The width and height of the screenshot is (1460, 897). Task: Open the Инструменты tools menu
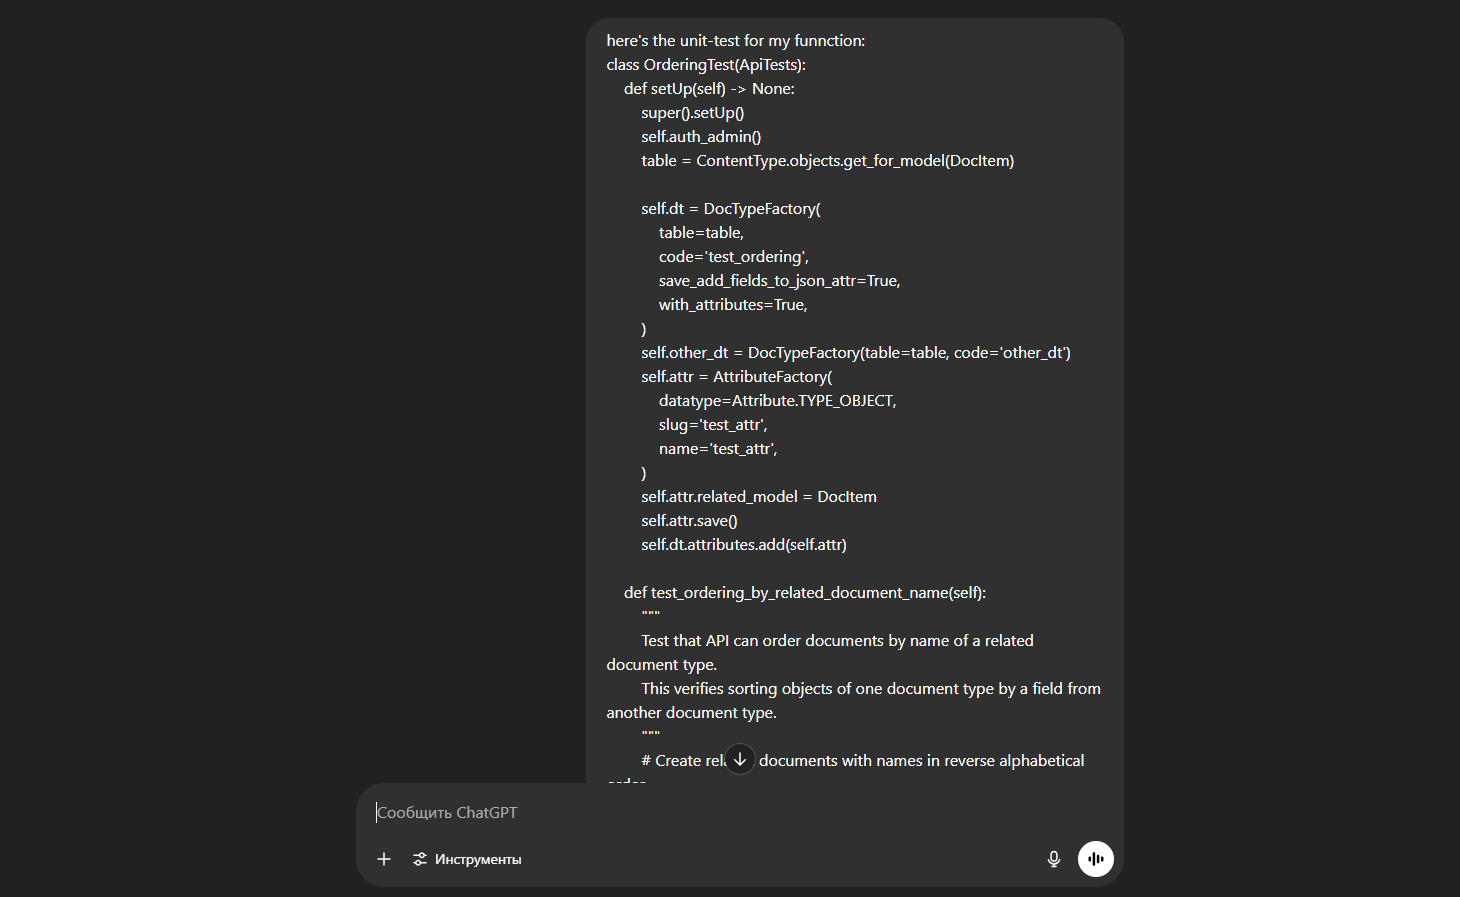(x=467, y=859)
